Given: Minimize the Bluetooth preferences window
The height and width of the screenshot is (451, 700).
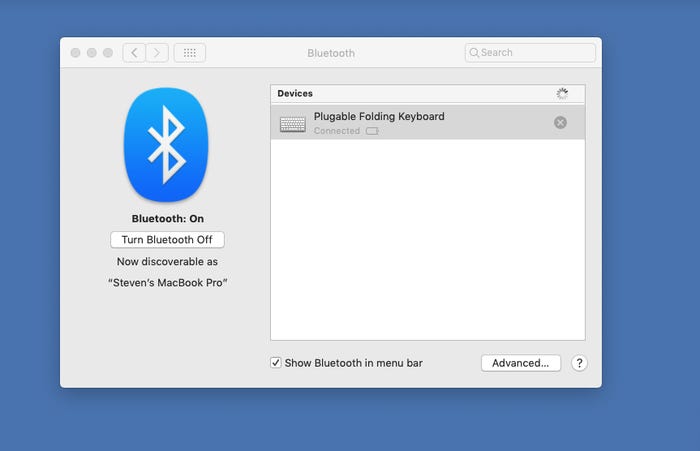Looking at the screenshot, I should [92, 53].
